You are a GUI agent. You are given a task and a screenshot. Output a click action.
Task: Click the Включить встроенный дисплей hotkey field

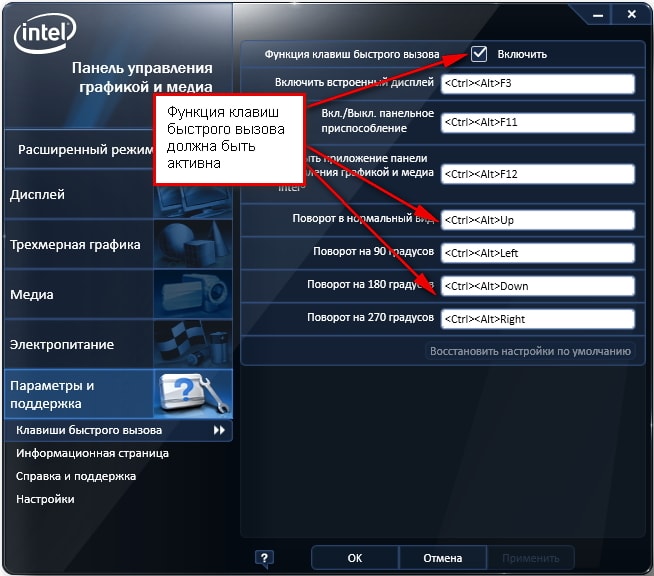(537, 84)
